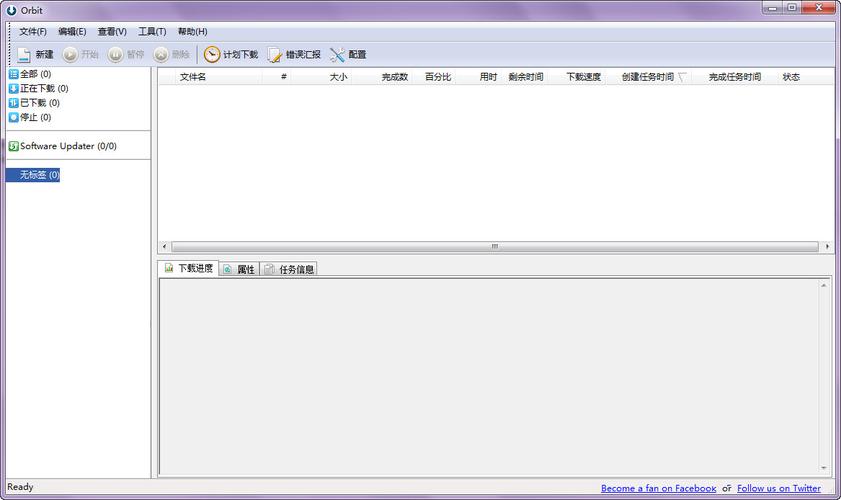Open the 编辑(E) menu
841x500 pixels.
point(72,32)
